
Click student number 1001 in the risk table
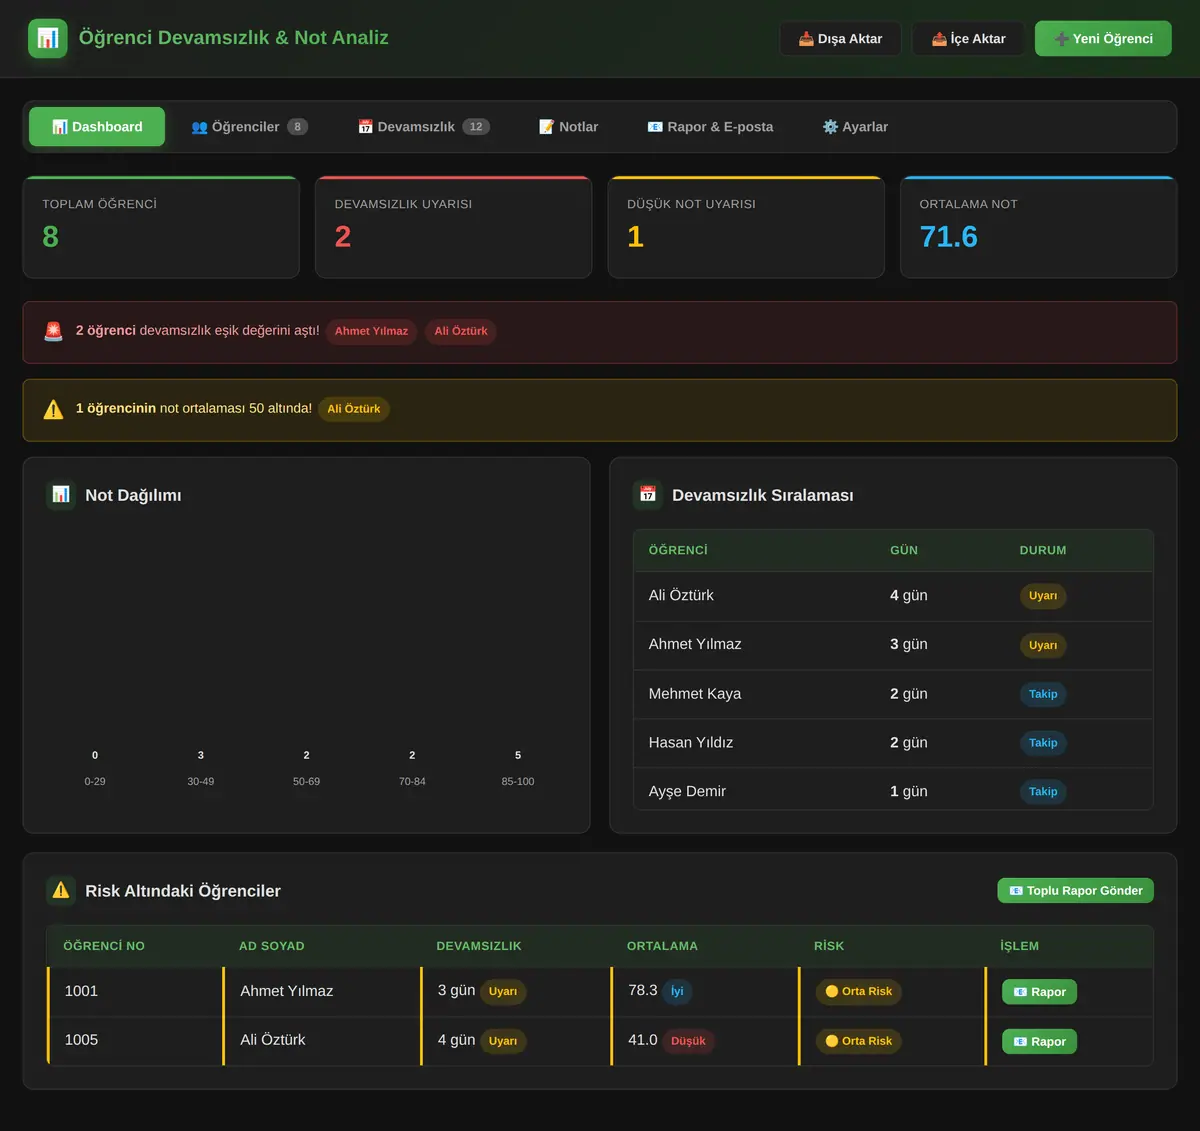tap(81, 991)
